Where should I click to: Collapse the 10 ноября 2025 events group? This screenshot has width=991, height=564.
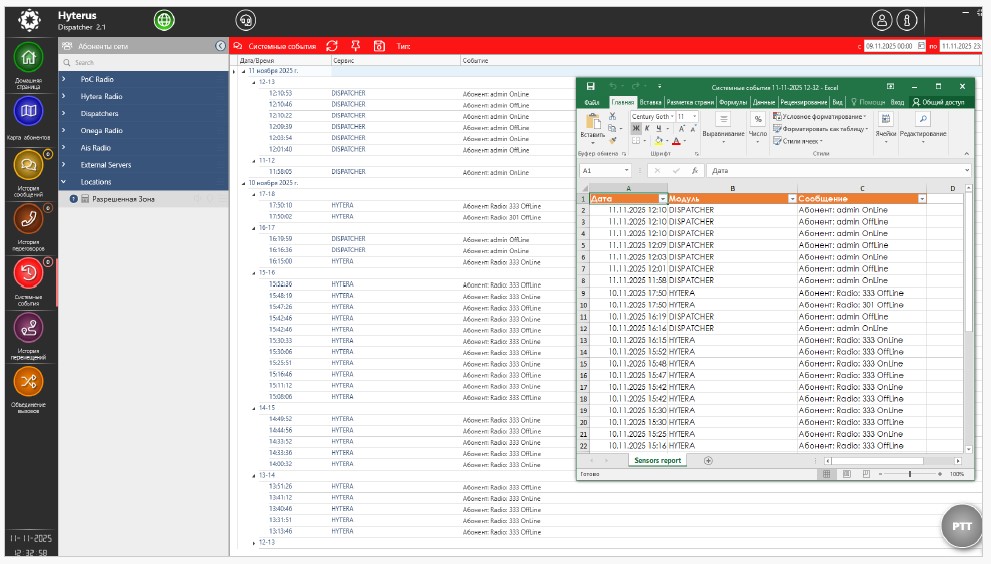[x=243, y=183]
